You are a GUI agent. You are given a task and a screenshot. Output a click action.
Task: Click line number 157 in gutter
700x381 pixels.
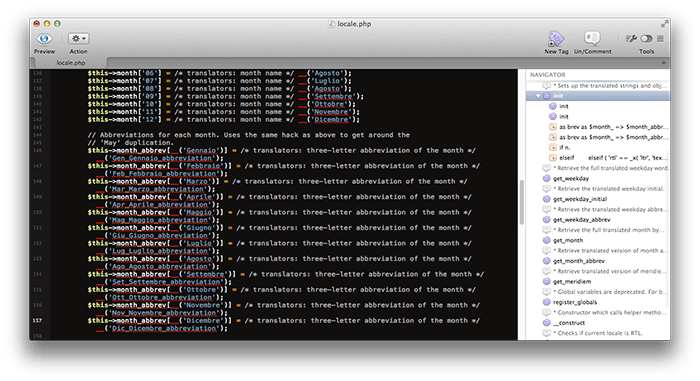[38, 320]
